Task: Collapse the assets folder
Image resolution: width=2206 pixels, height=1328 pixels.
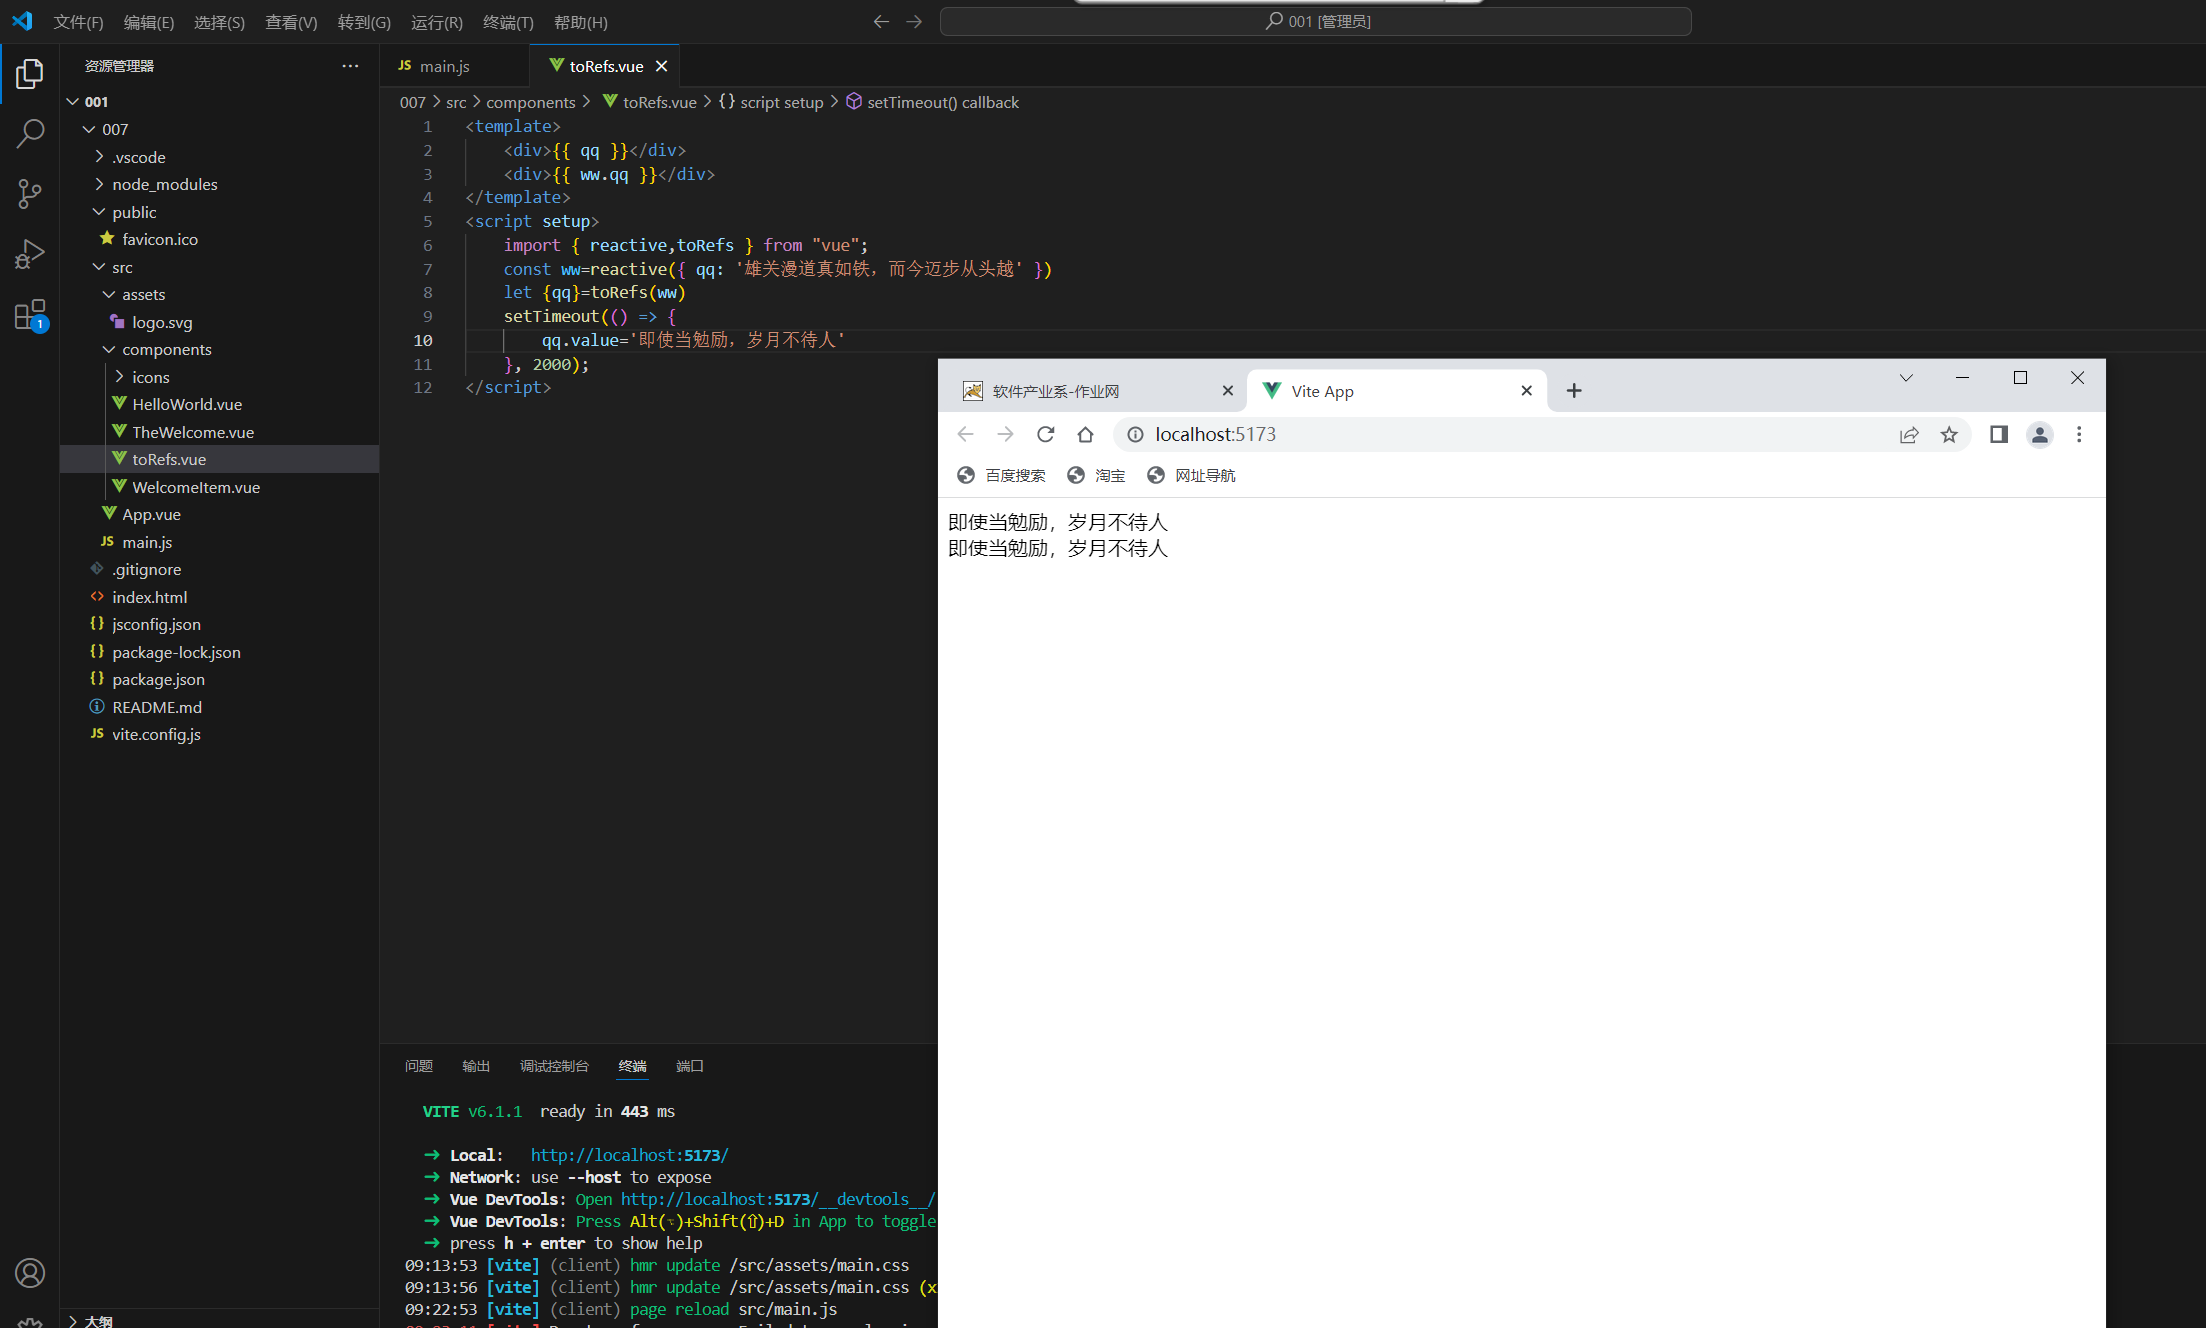Action: (x=109, y=294)
